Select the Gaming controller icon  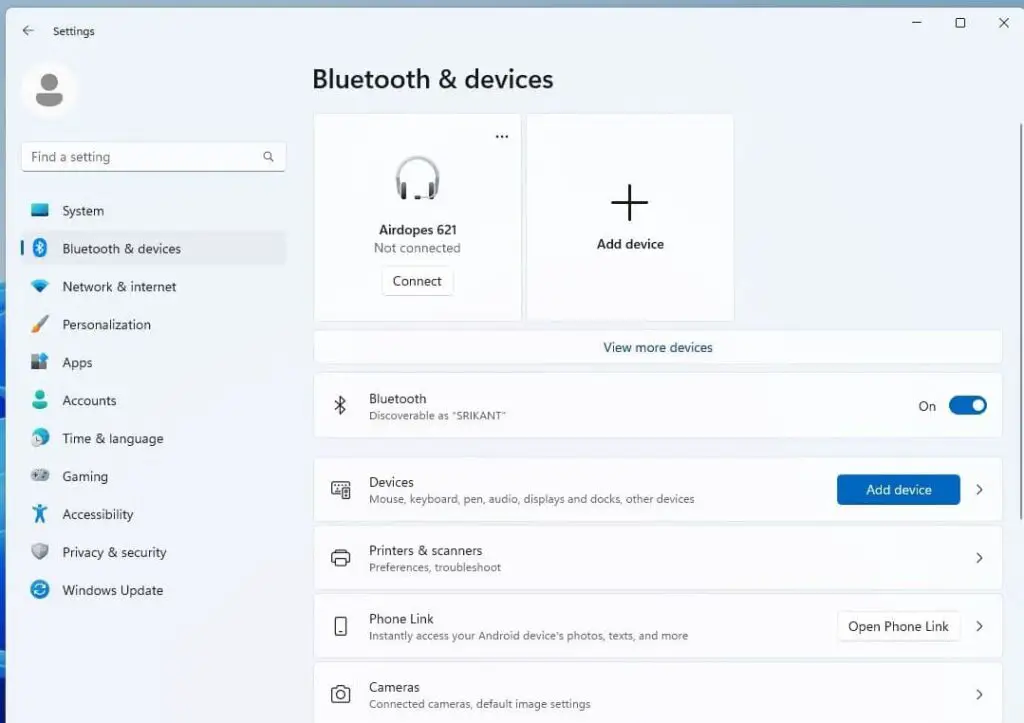(x=39, y=476)
